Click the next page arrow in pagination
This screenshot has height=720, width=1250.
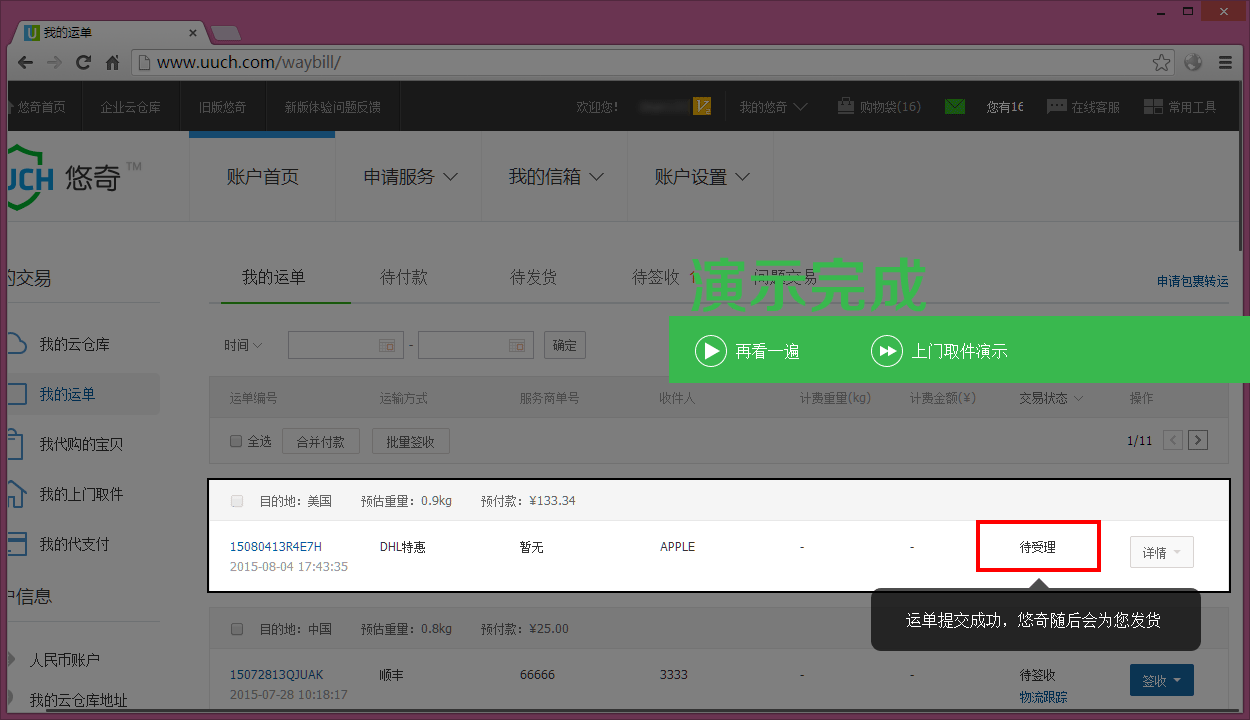tap(1198, 439)
